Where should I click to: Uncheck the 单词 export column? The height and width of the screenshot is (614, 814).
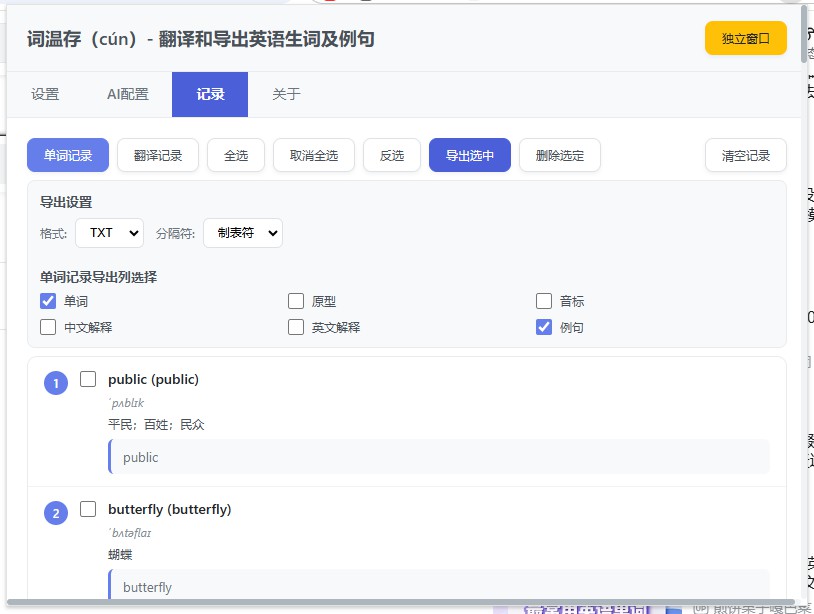coord(48,301)
